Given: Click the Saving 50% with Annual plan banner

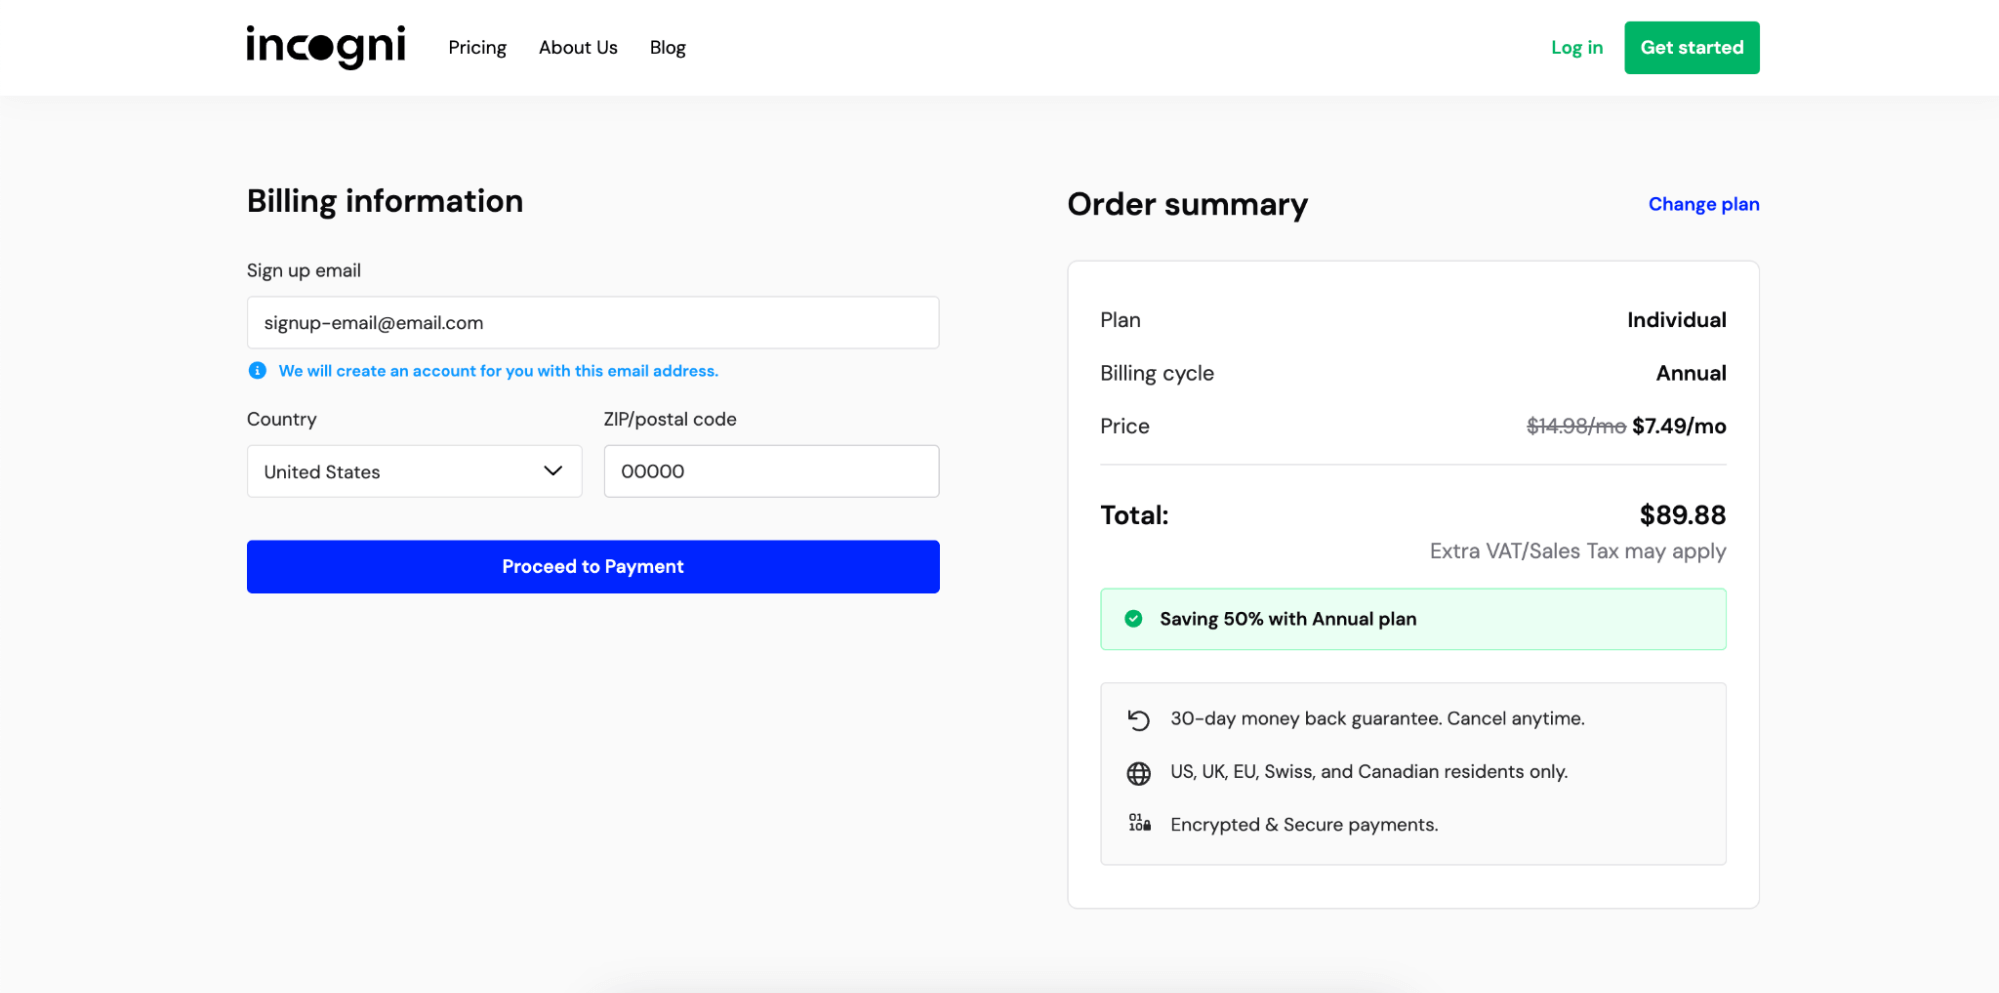Looking at the screenshot, I should 1412,619.
